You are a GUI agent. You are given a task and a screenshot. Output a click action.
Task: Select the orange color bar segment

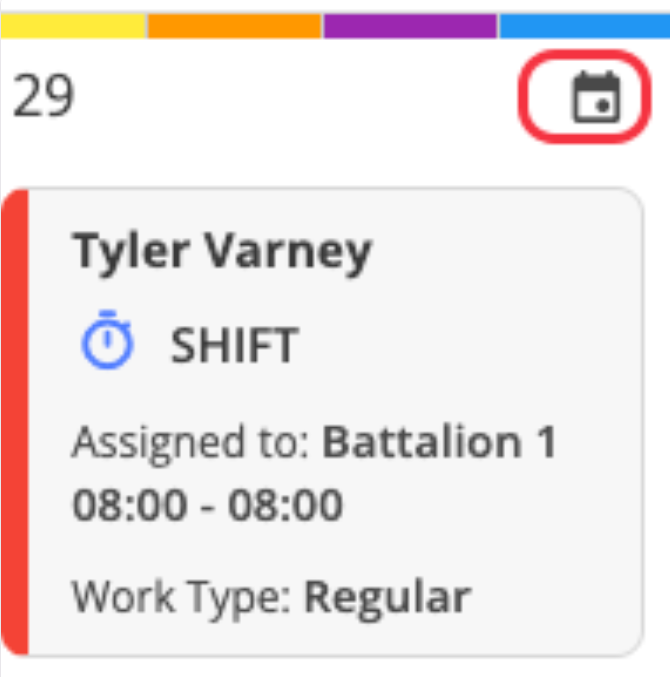234,26
